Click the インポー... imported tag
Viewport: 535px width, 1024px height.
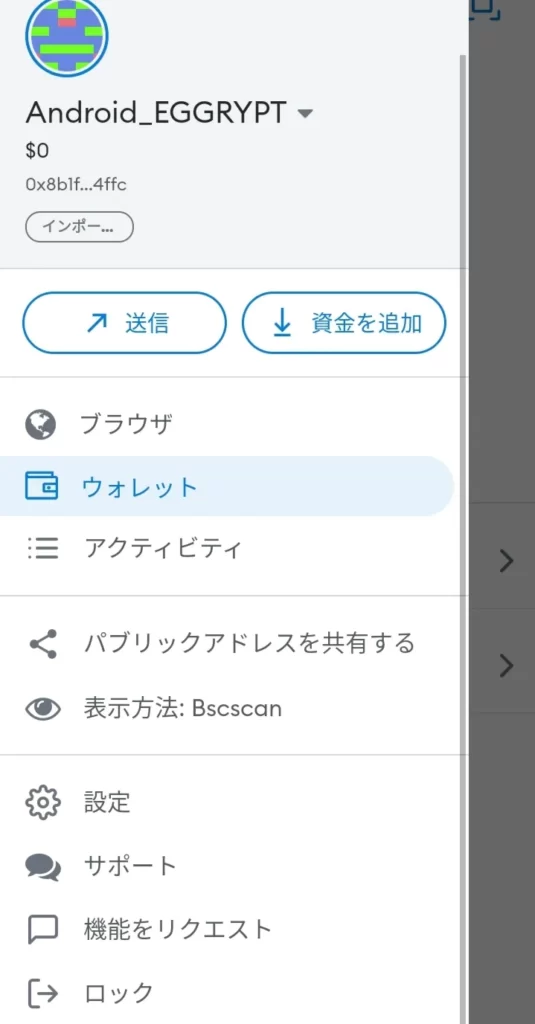click(x=79, y=227)
